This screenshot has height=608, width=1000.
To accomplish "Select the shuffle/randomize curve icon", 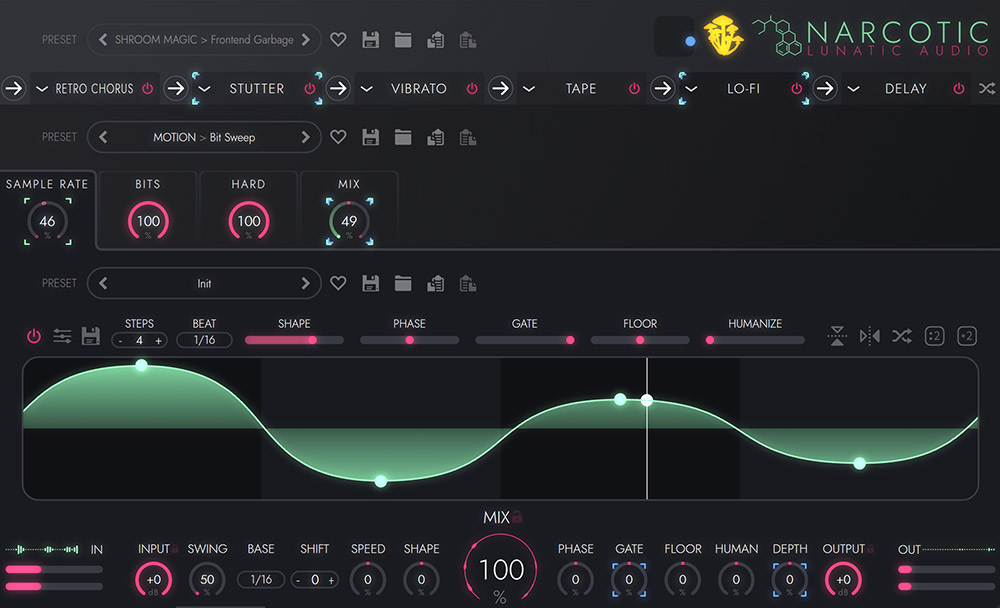I will [902, 337].
